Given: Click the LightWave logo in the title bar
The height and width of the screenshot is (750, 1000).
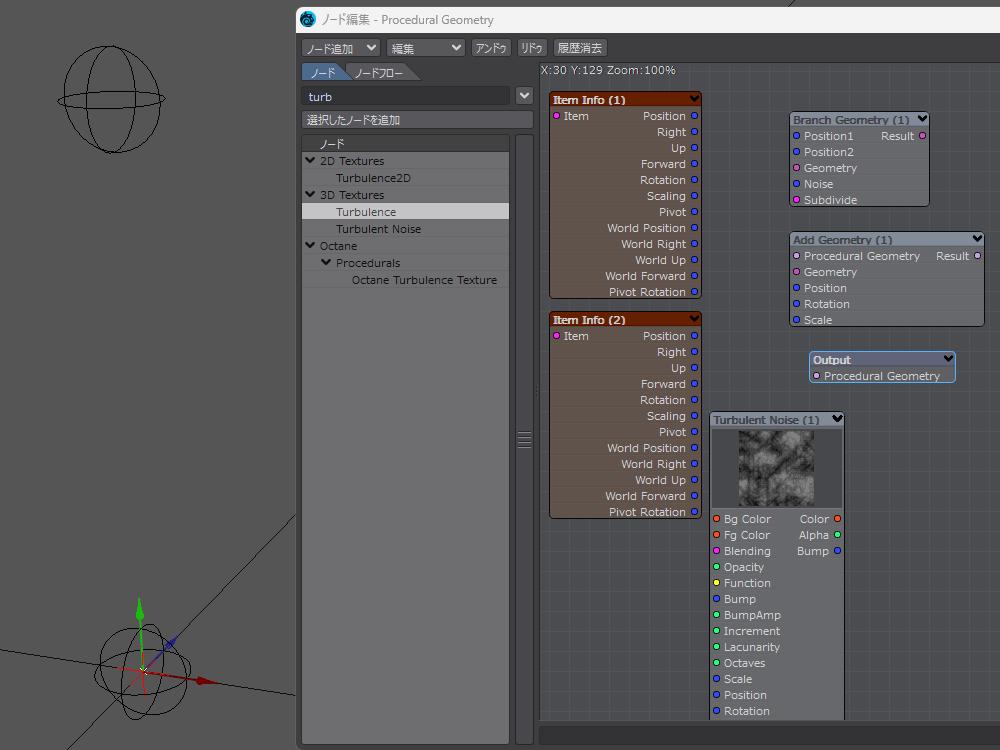Looking at the screenshot, I should pos(308,20).
